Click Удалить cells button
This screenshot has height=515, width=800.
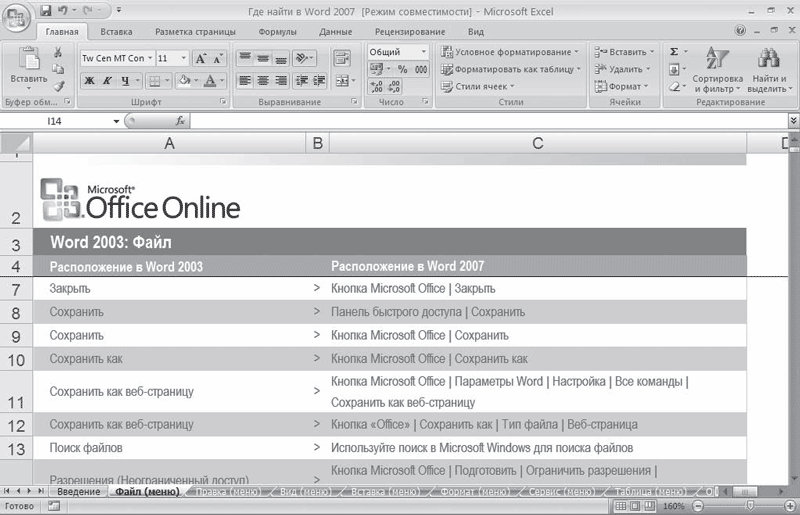pos(622,69)
